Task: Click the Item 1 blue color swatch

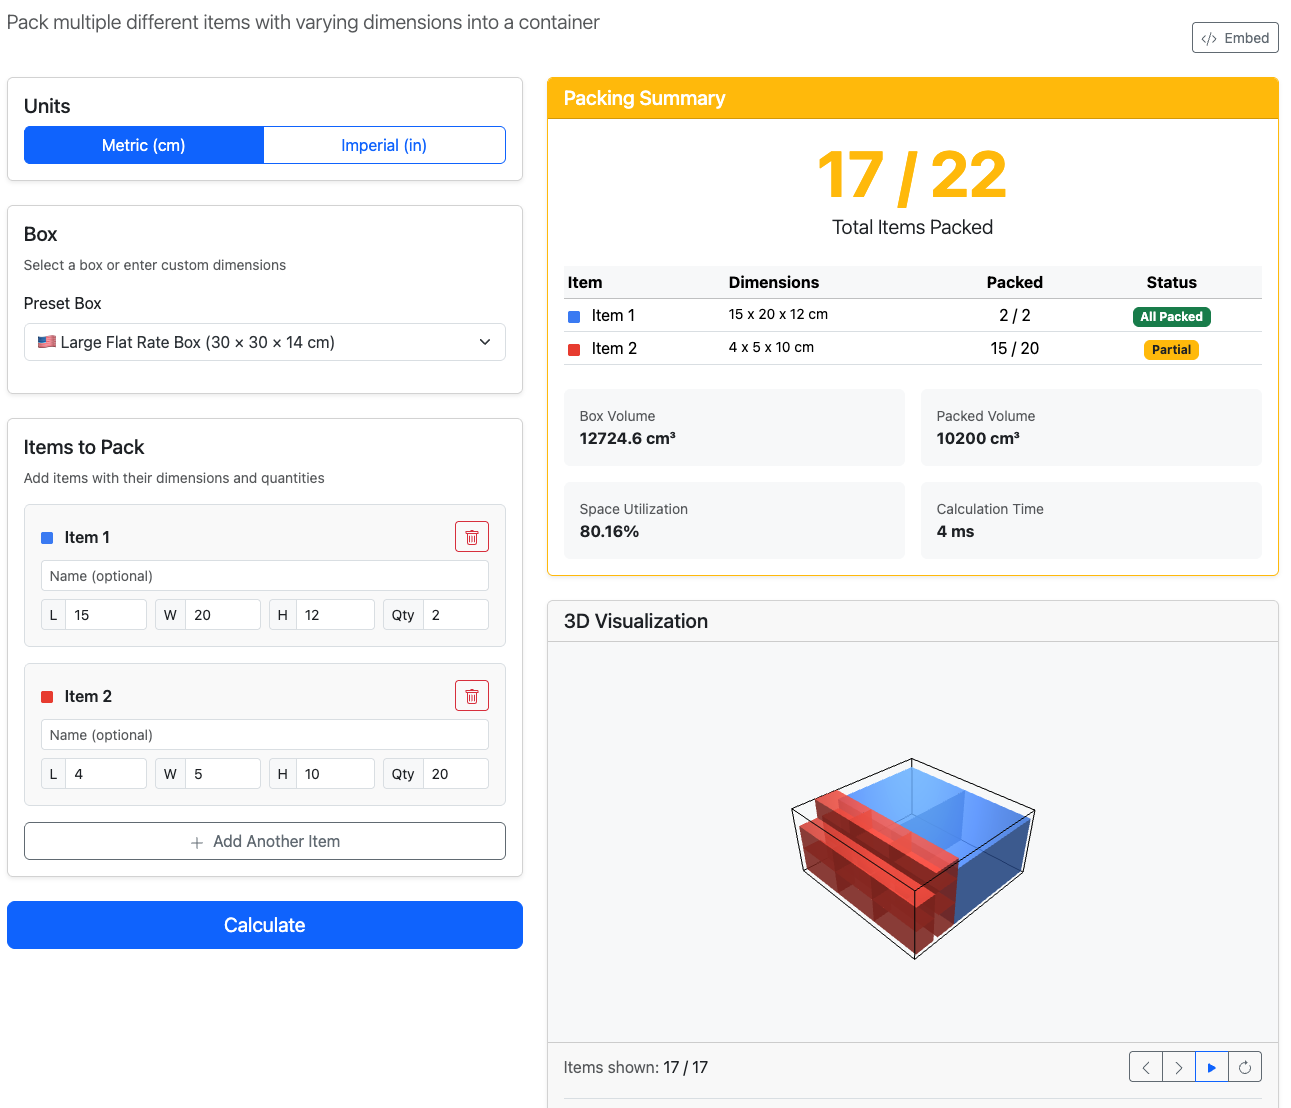Action: 47,538
